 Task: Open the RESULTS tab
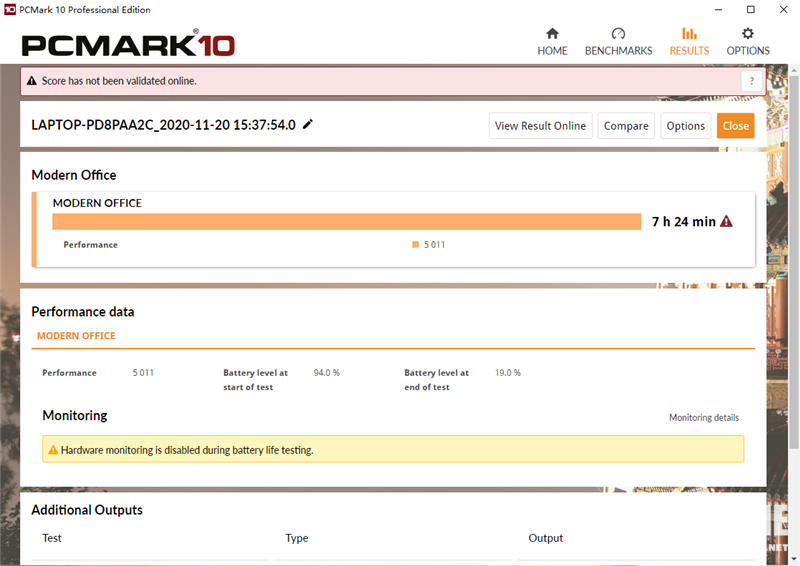[689, 42]
